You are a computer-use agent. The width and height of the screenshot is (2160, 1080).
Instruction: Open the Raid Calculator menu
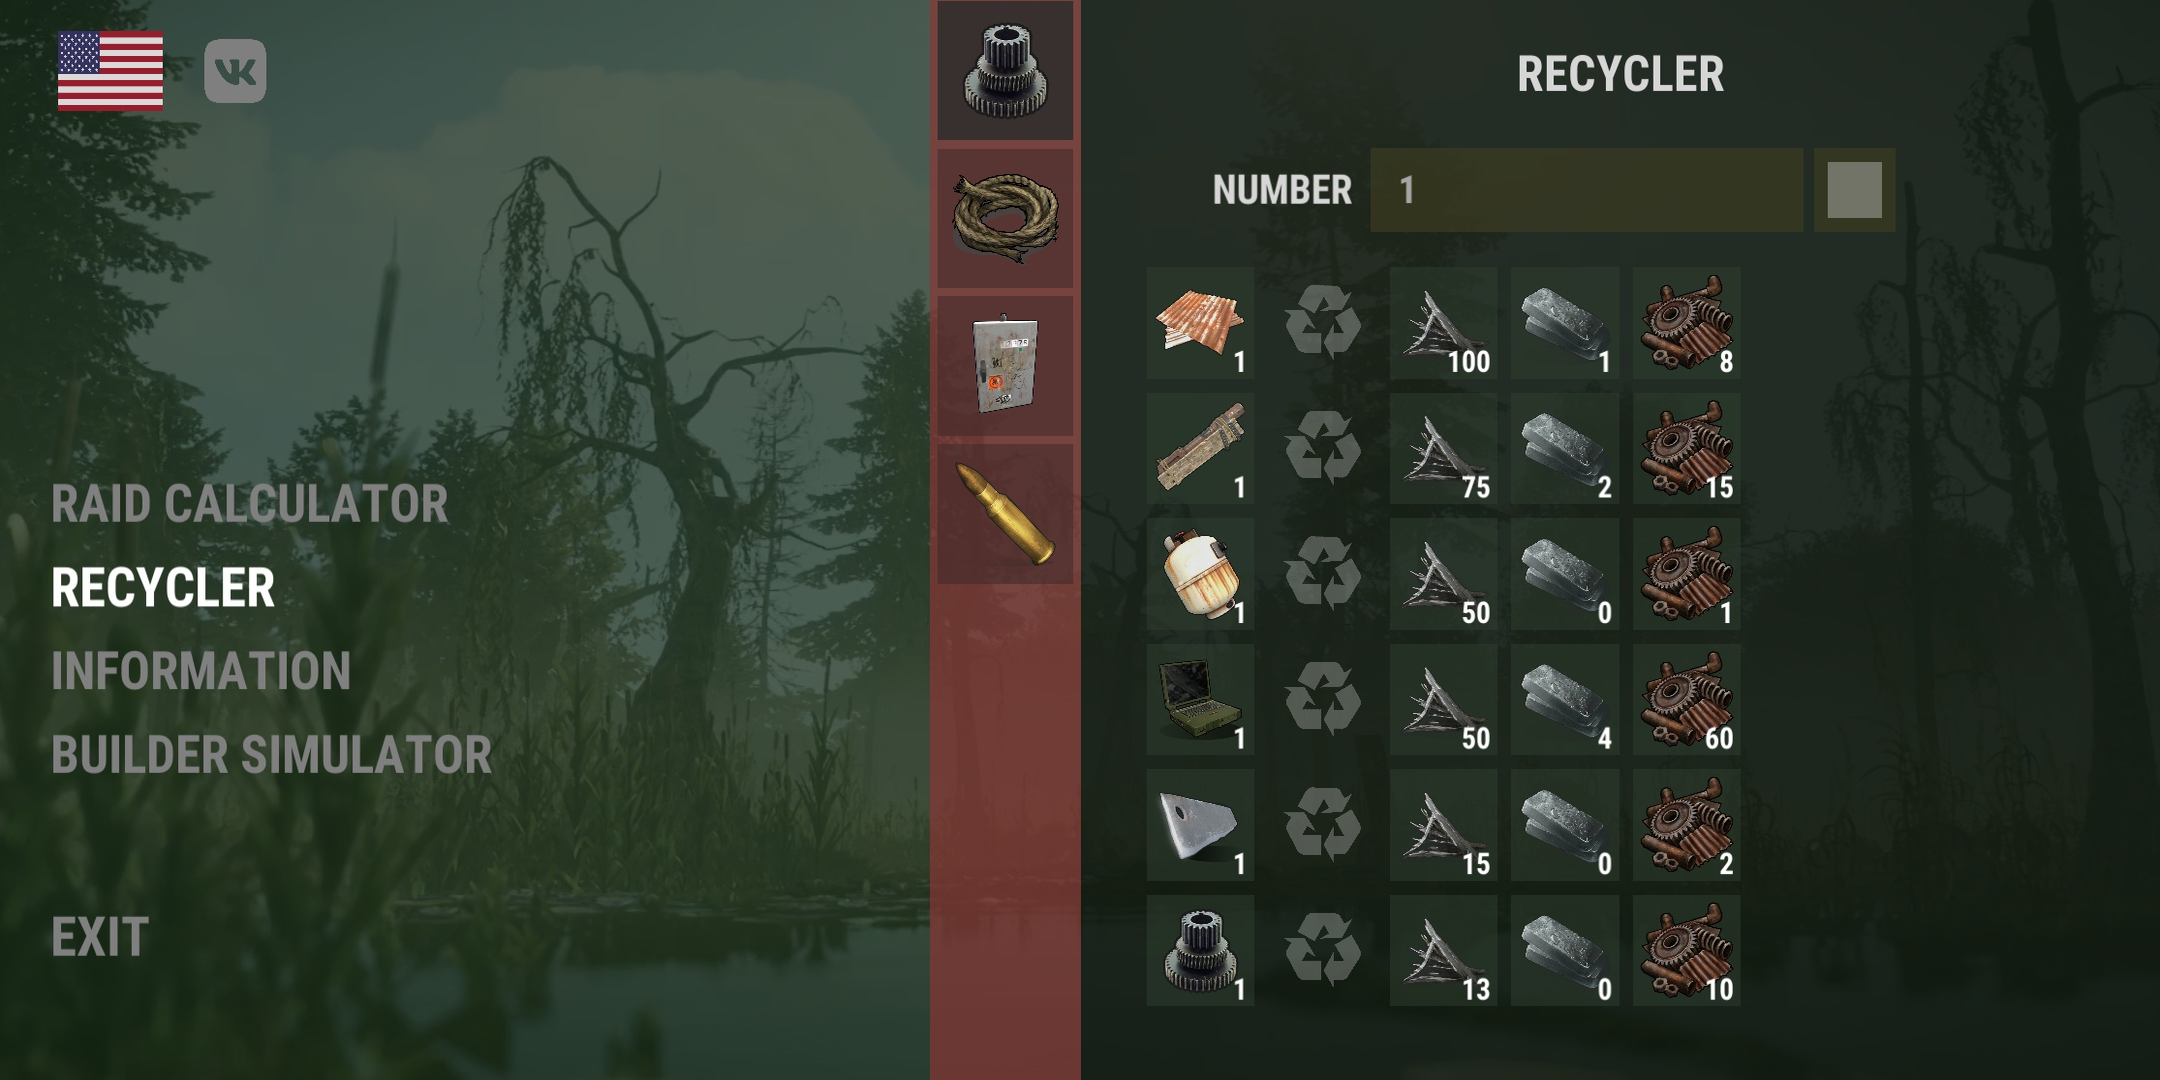pyautogui.click(x=250, y=504)
